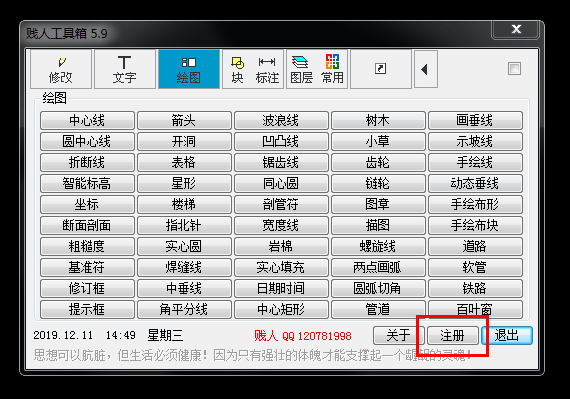Click the 中心线 button
Viewport: 570px width, 399px height.
click(x=87, y=120)
